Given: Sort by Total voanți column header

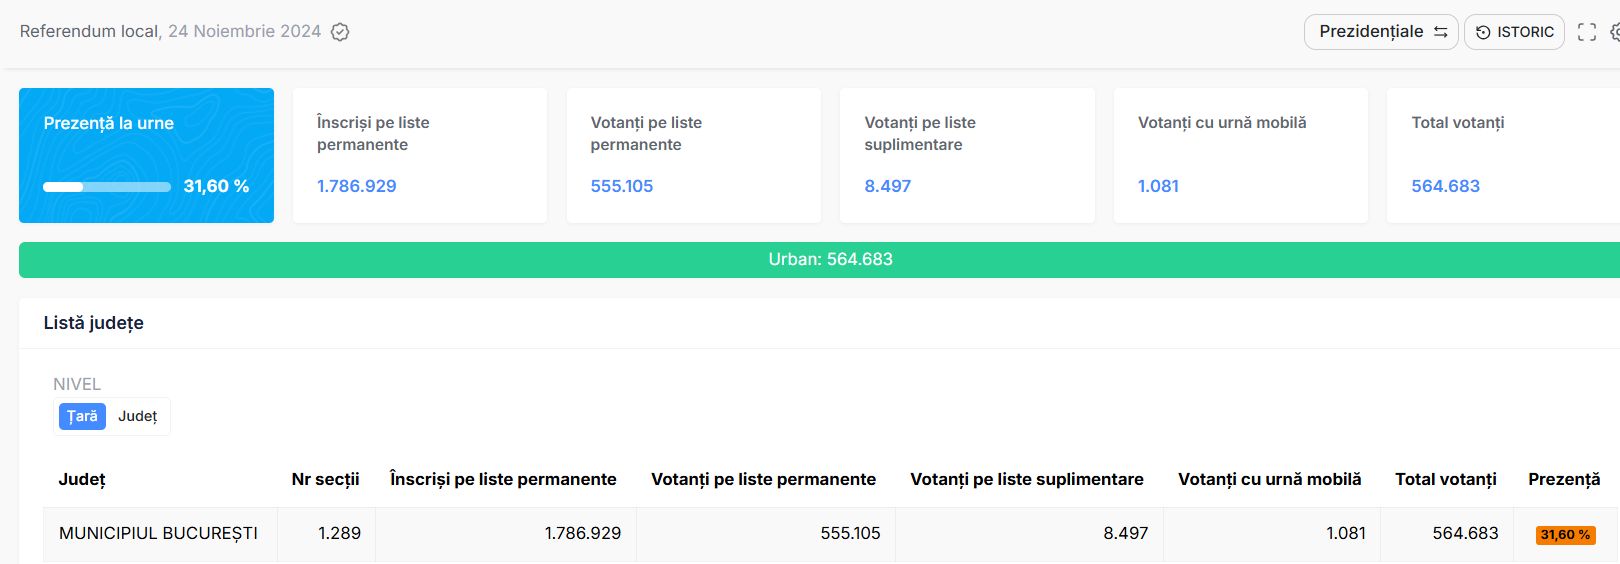Looking at the screenshot, I should (1445, 479).
